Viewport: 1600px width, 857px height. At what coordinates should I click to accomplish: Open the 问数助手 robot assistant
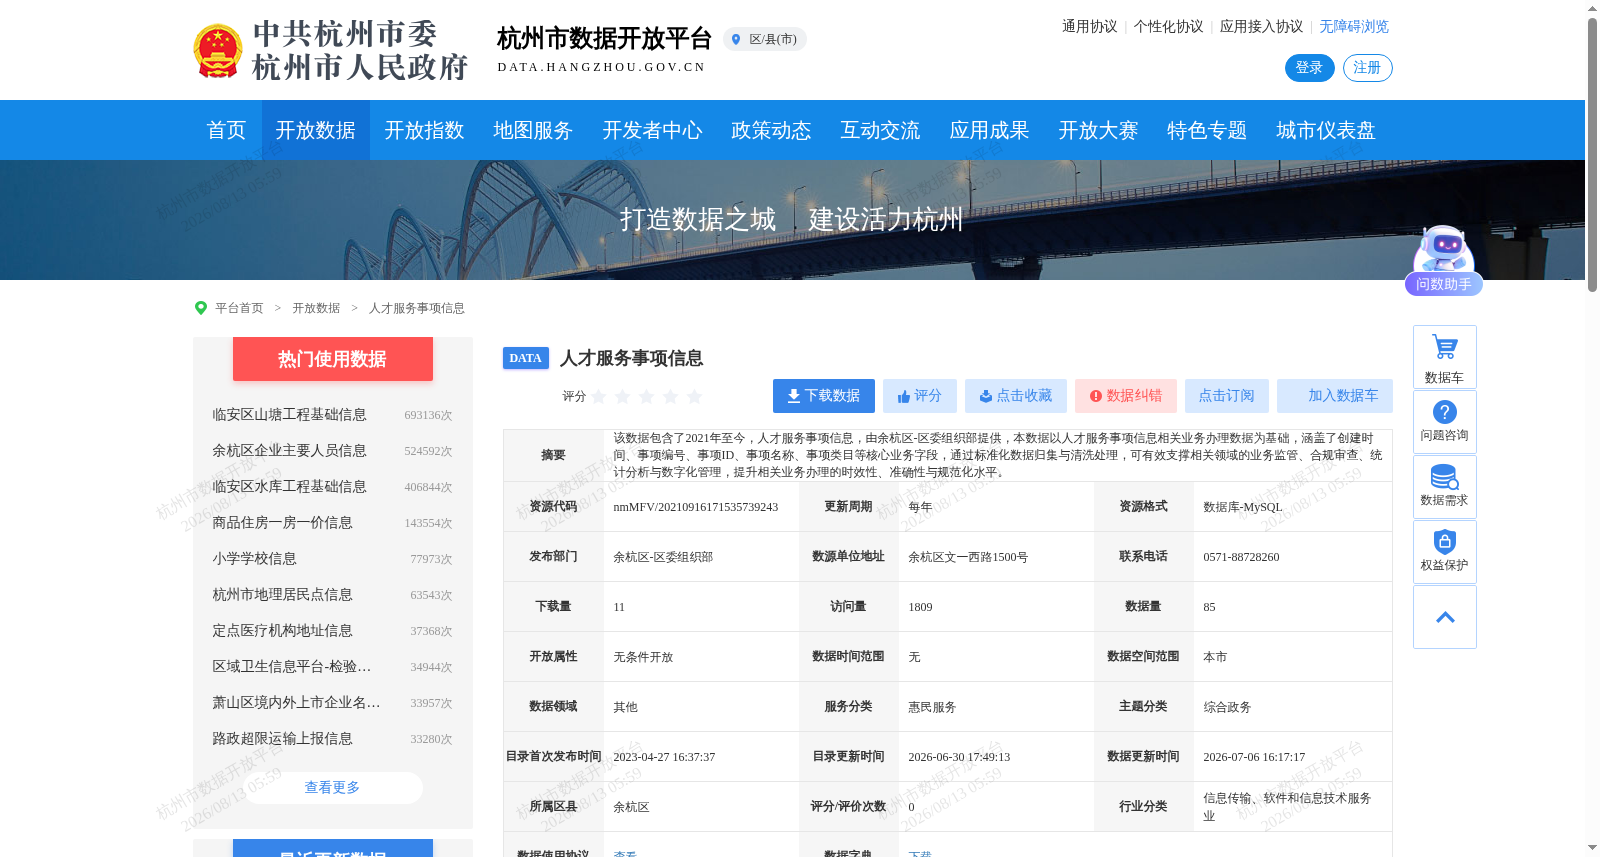(x=1443, y=260)
